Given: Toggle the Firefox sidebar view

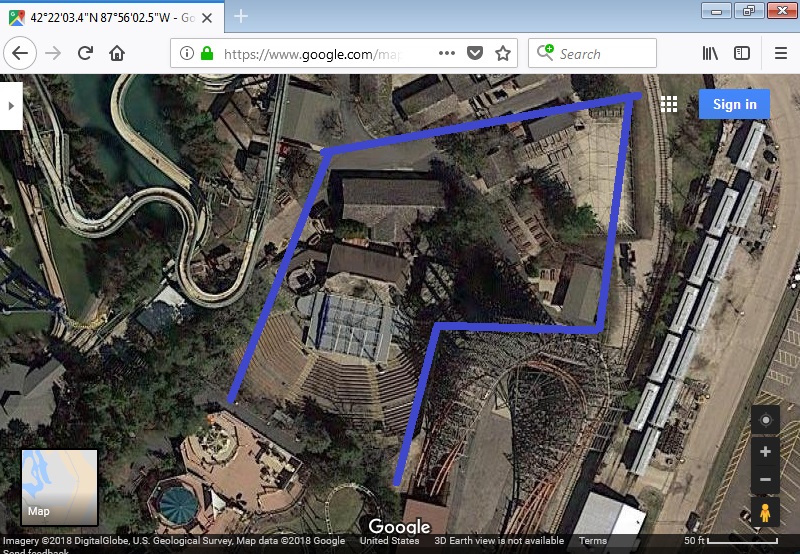Looking at the screenshot, I should point(742,53).
